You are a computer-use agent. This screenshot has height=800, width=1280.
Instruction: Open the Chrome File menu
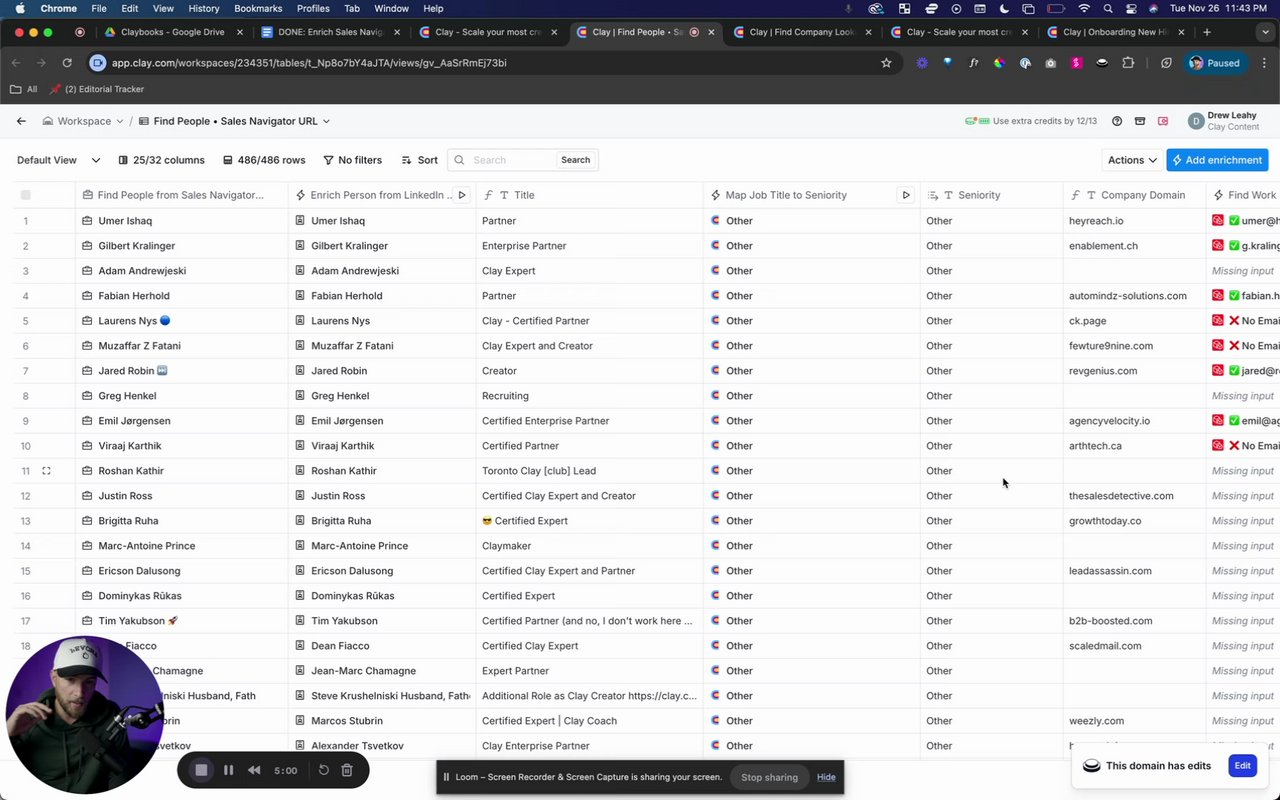(x=99, y=8)
